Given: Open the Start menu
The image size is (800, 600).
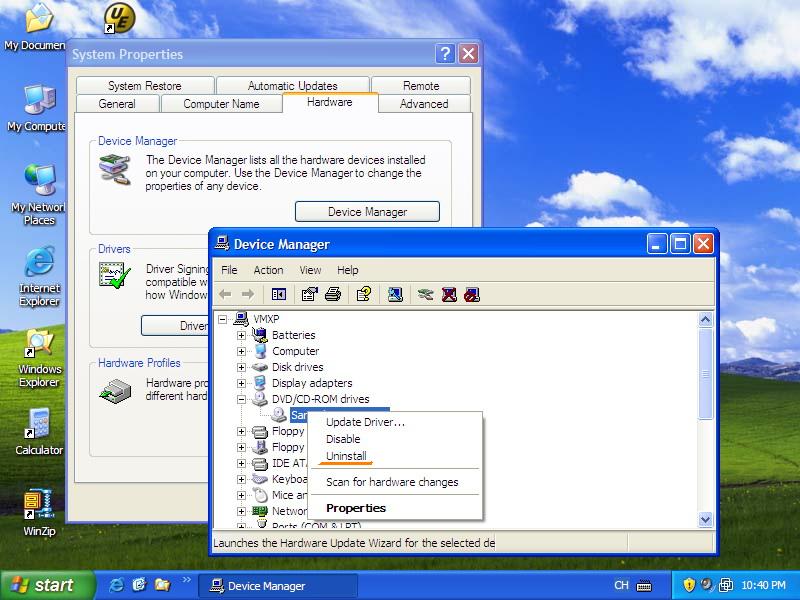Looking at the screenshot, I should click(47, 585).
